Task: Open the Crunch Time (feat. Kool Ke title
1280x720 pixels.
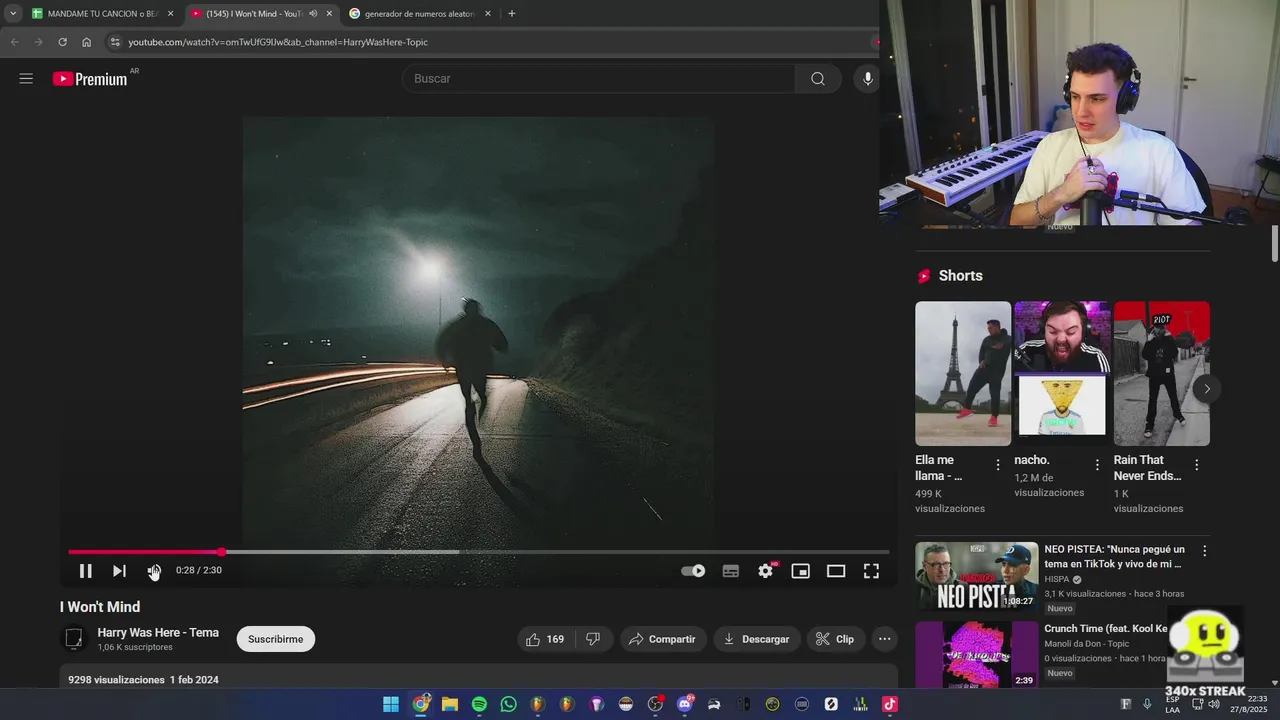Action: pyautogui.click(x=1106, y=628)
